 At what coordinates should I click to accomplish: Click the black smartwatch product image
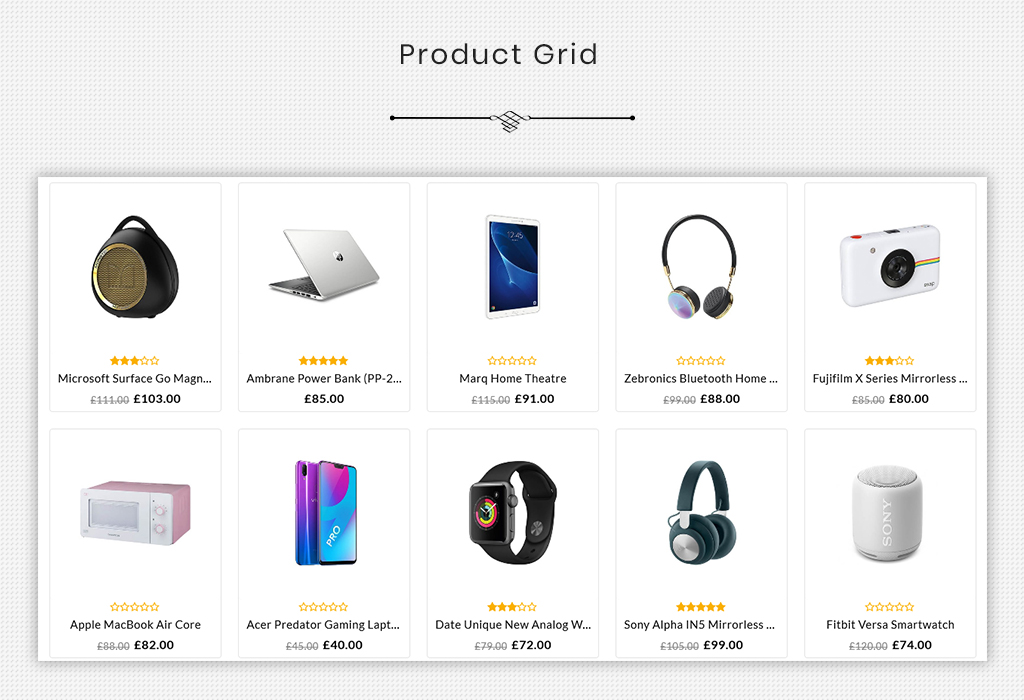click(513, 513)
